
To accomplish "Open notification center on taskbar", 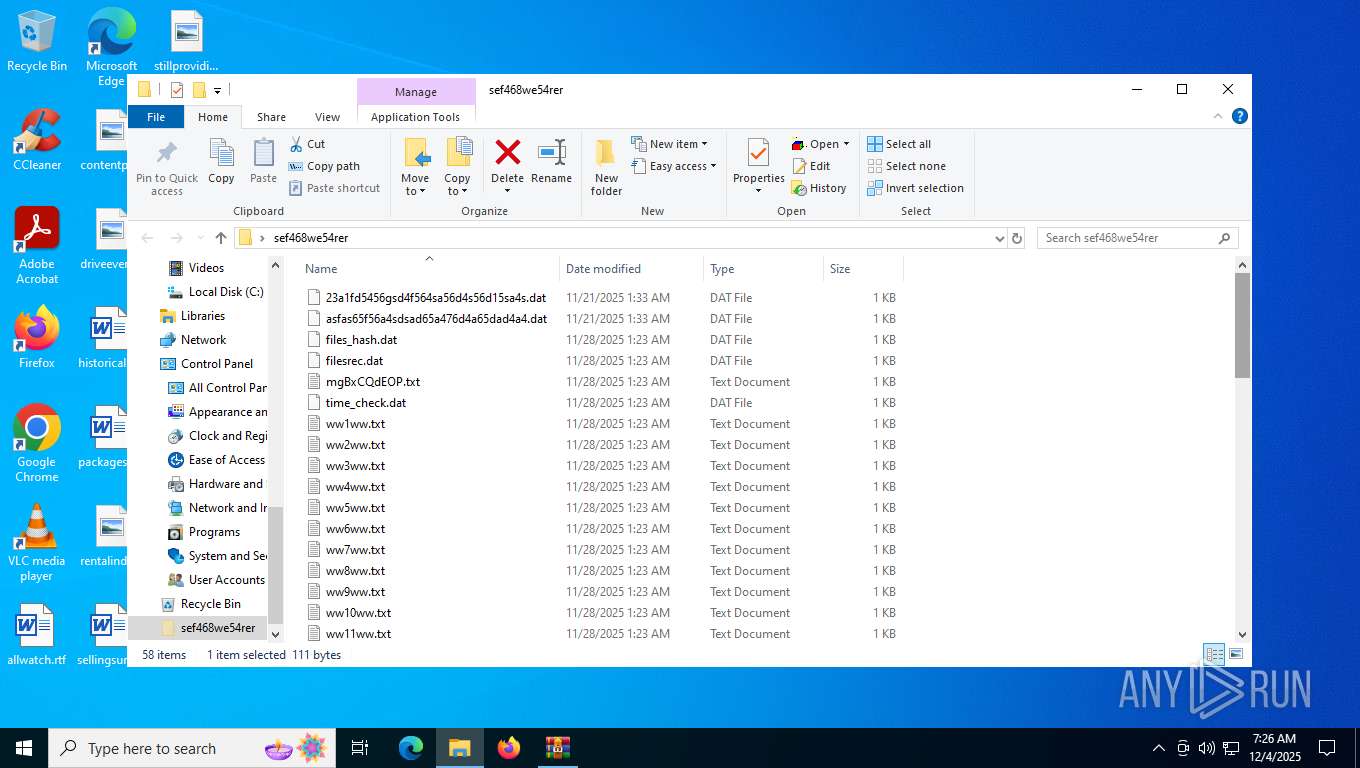I will [1327, 747].
